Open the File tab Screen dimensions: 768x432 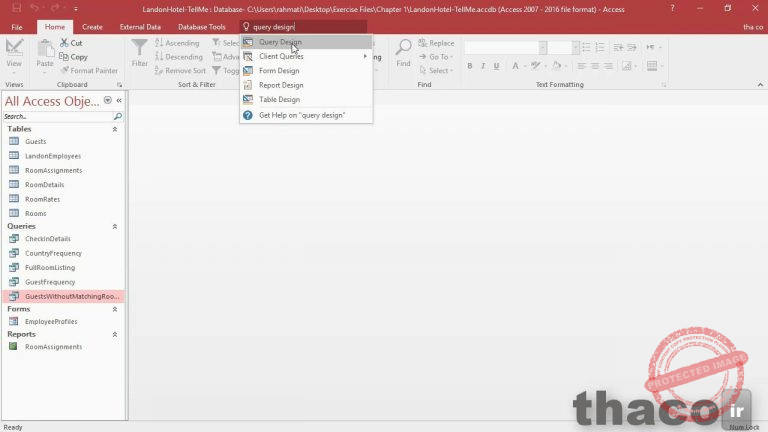tap(17, 27)
